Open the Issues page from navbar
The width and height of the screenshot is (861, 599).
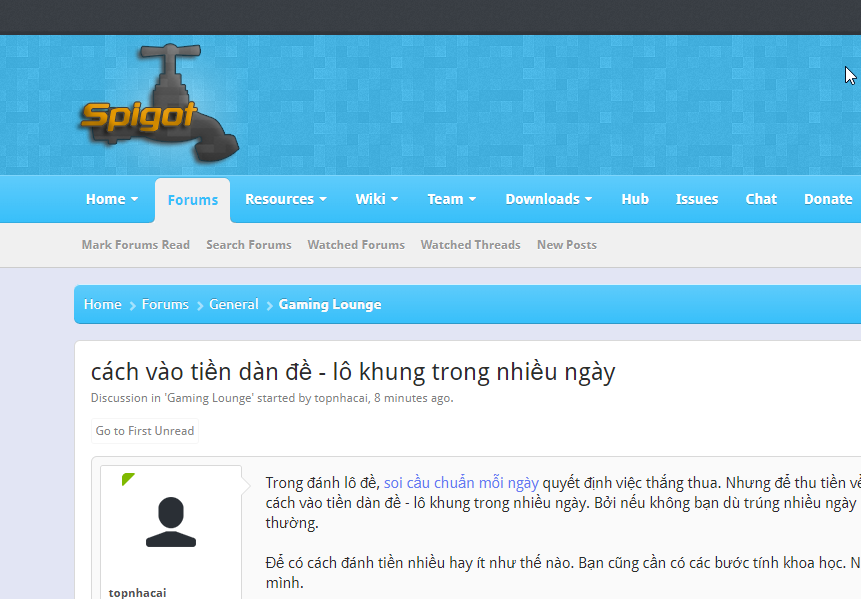click(696, 199)
